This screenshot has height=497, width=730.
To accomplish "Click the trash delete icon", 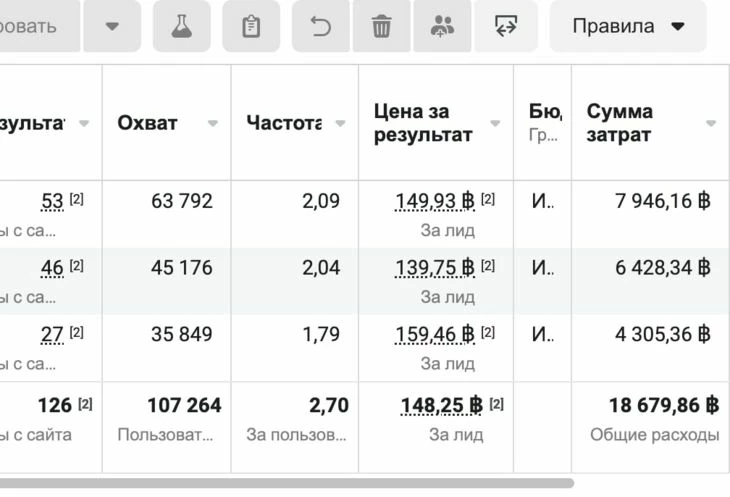I will (381, 27).
